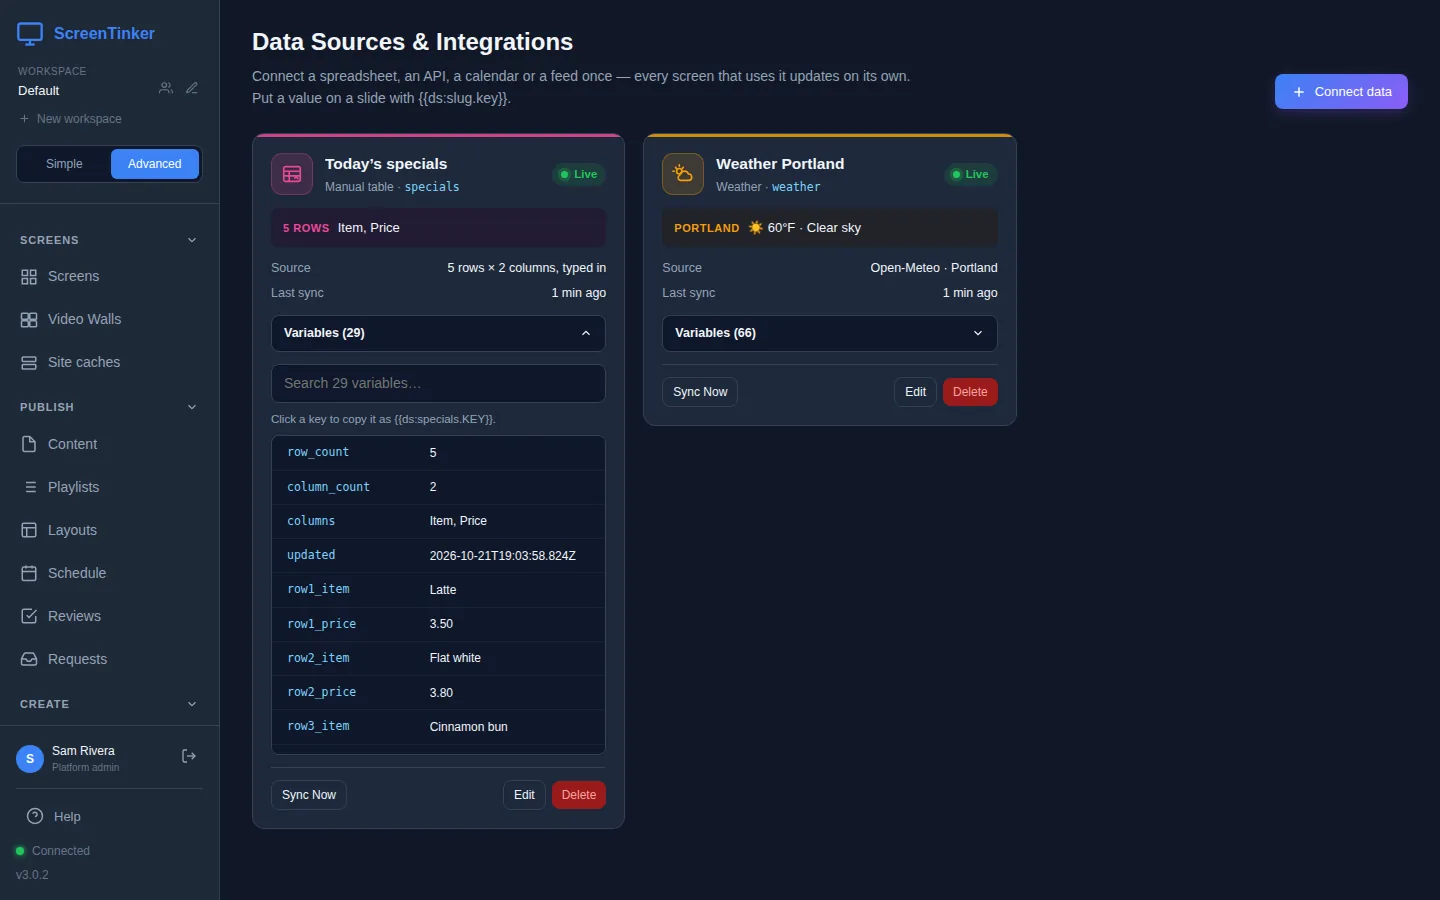This screenshot has width=1440, height=900.
Task: Click the plus icon in Connect data button
Action: [1299, 92]
